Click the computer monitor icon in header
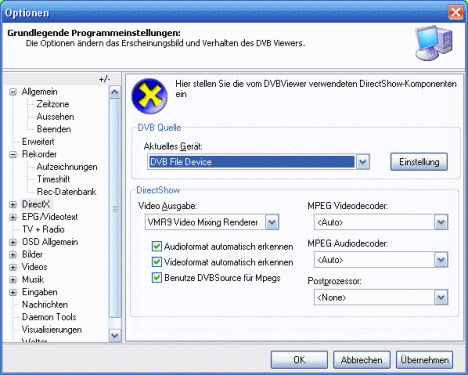Screen dimensions: 468x375 [434, 43]
